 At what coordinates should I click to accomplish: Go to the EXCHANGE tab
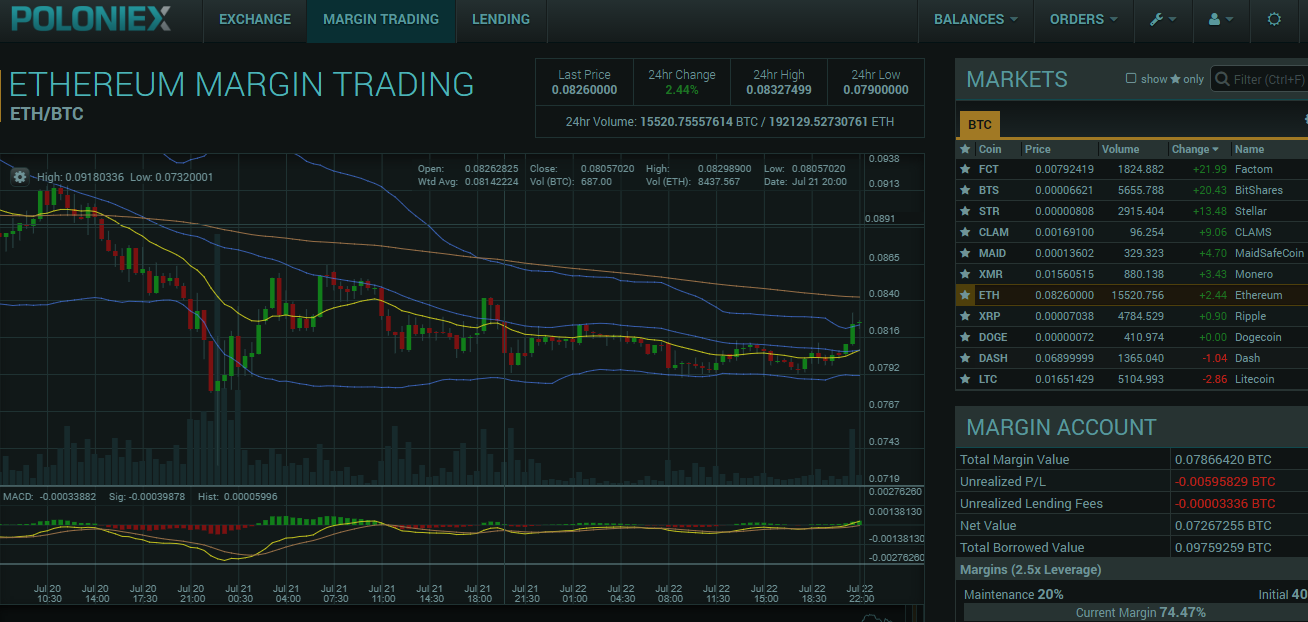click(255, 19)
